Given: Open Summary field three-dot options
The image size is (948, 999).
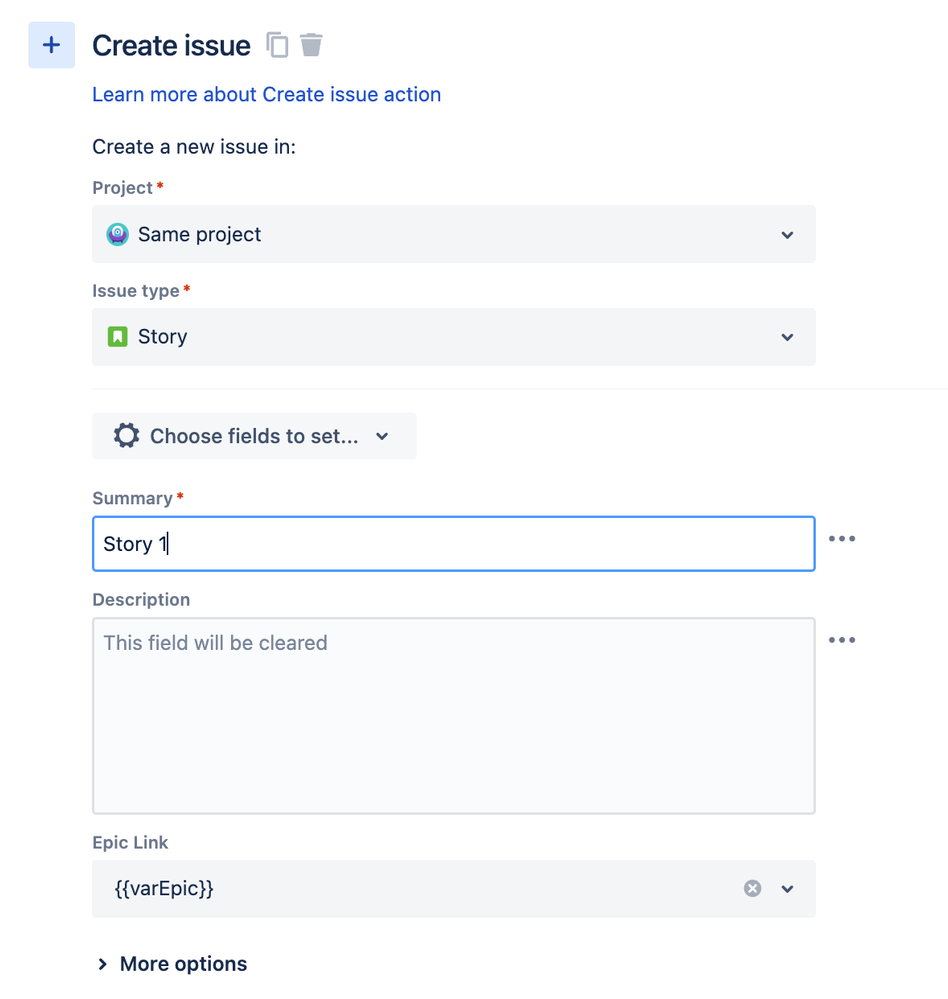Looking at the screenshot, I should (842, 540).
